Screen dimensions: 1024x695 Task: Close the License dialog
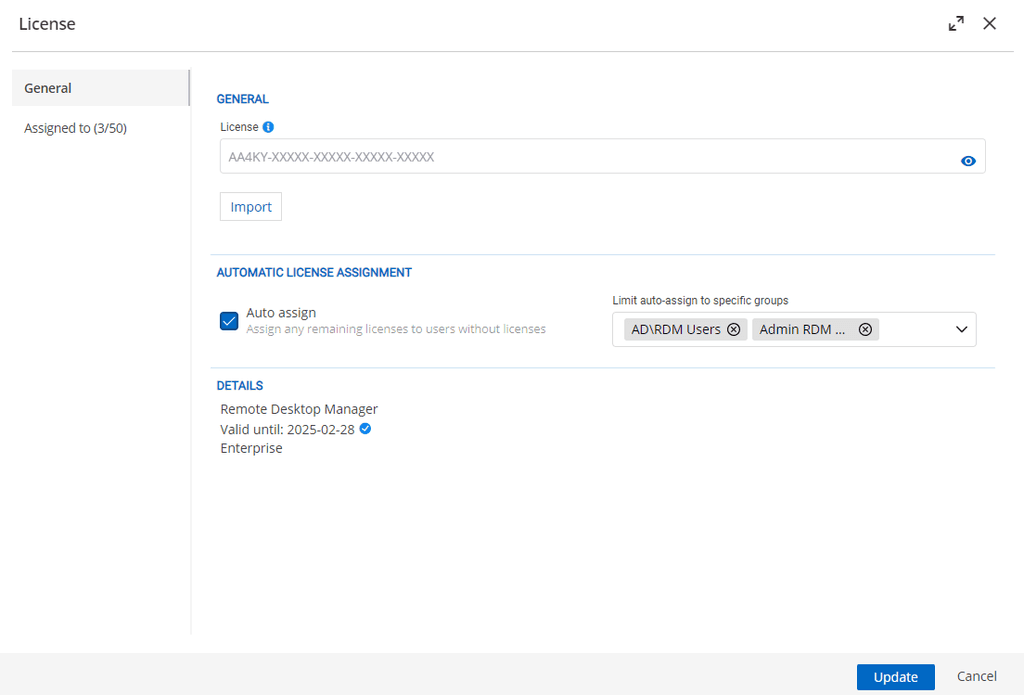click(x=989, y=24)
